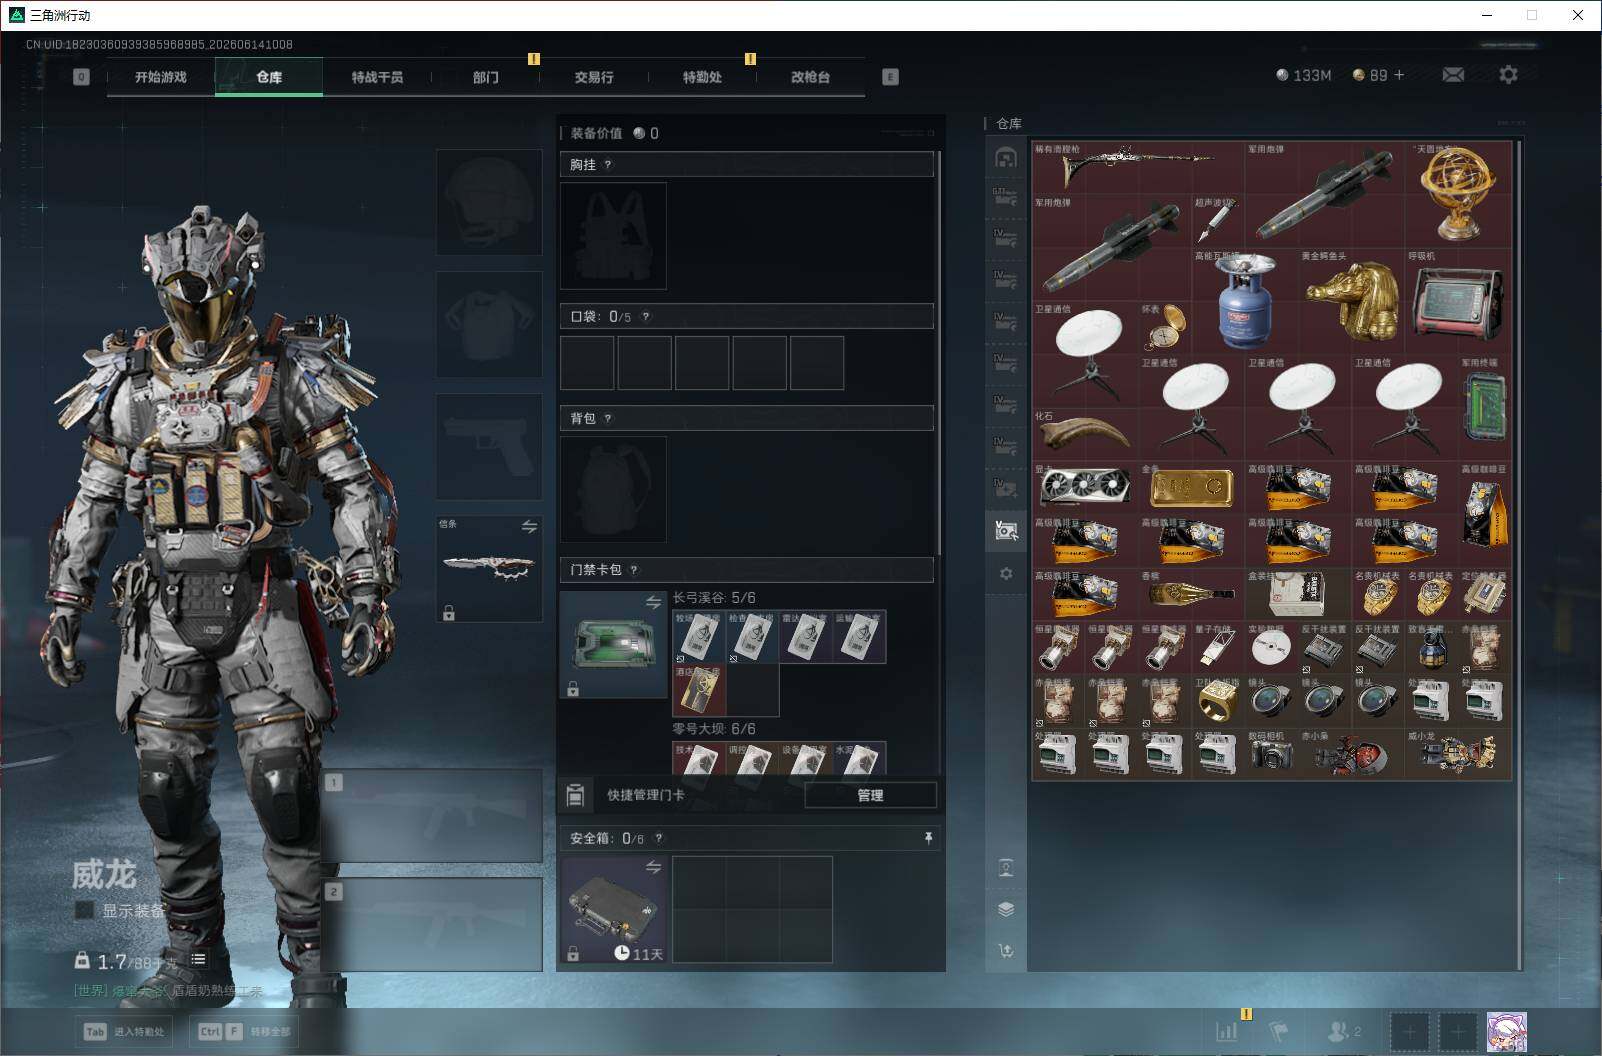Open the 特战干员 tab

tap(377, 77)
